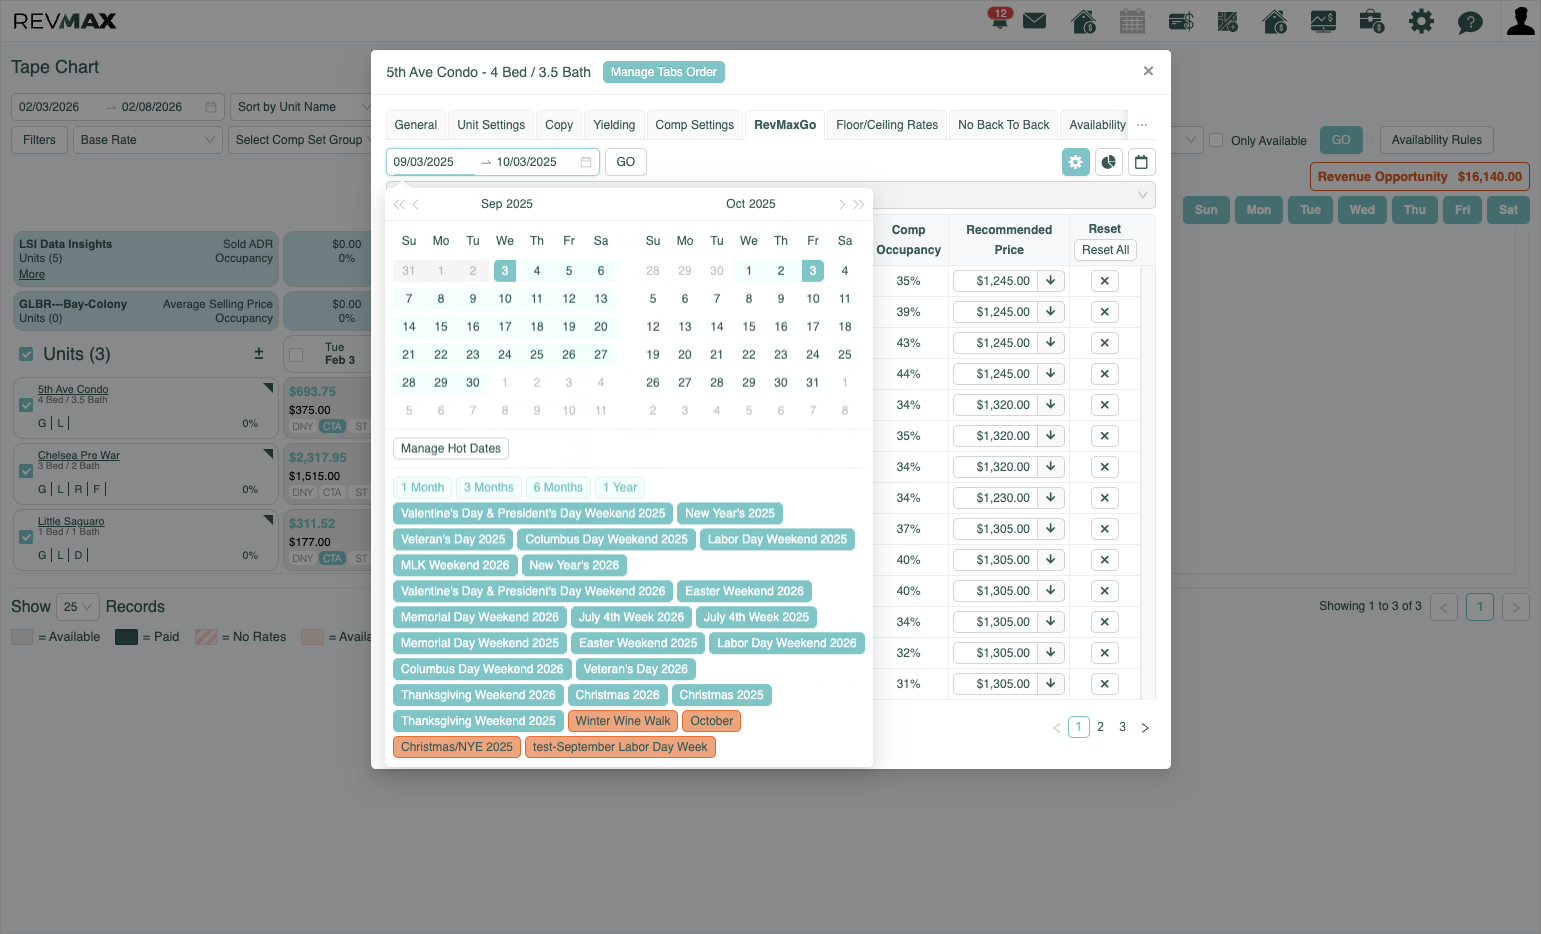Screen dimensions: 1541x934
Task: Switch to the Unit Settings tab
Action: [x=491, y=125]
